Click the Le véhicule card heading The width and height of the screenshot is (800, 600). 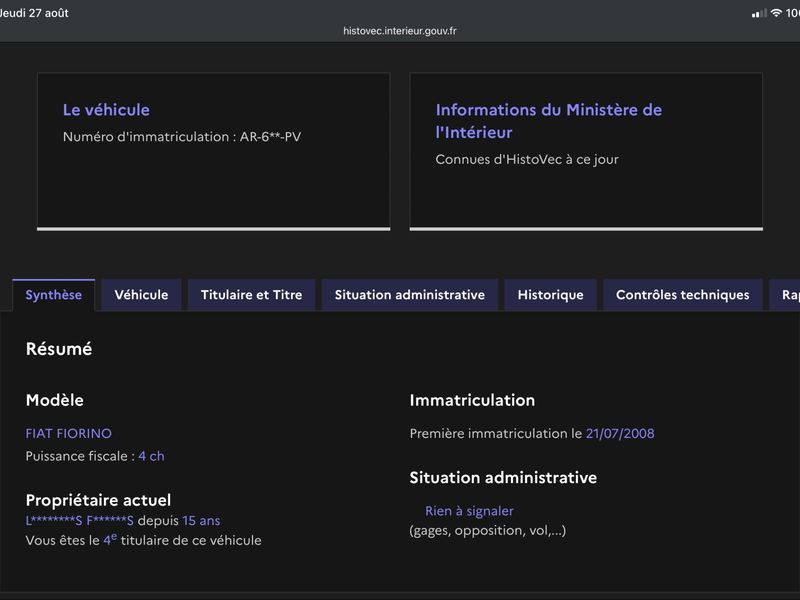[x=106, y=110]
